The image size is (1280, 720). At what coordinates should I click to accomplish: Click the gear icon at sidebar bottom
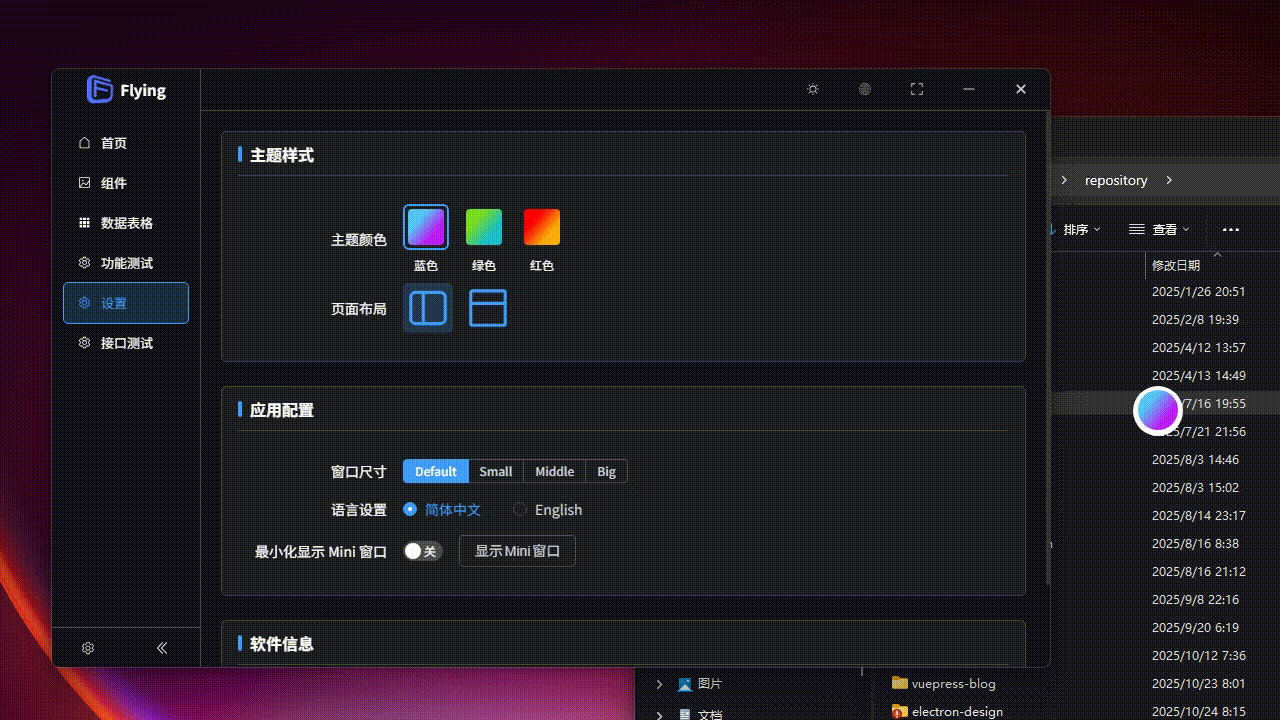click(x=88, y=648)
